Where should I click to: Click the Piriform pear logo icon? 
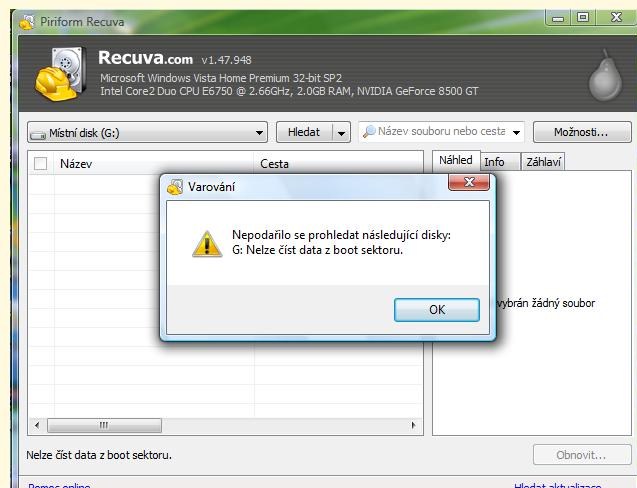pyautogui.click(x=605, y=76)
